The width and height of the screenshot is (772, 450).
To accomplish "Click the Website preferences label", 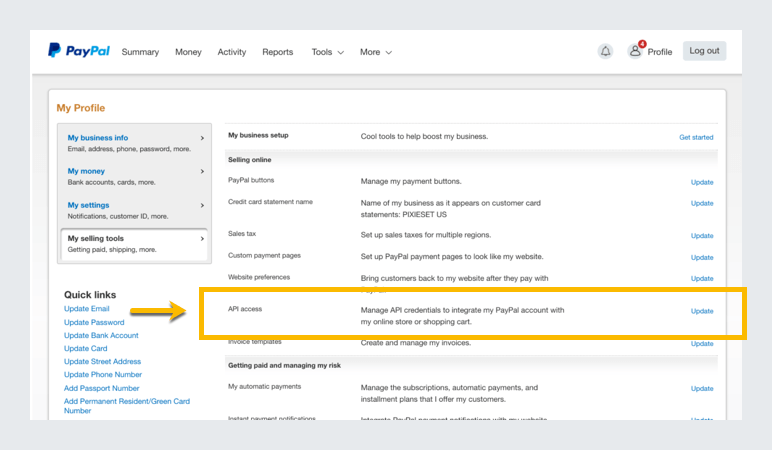I will coord(258,277).
